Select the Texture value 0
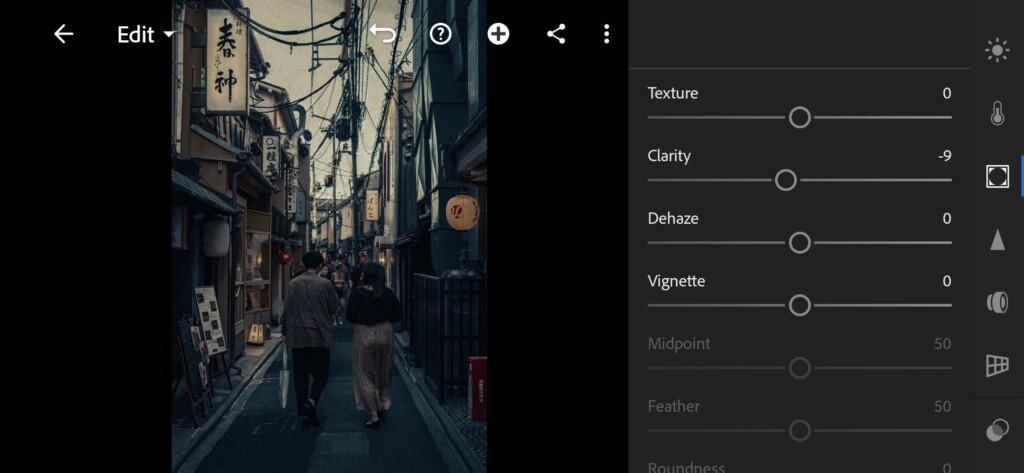 tap(947, 93)
